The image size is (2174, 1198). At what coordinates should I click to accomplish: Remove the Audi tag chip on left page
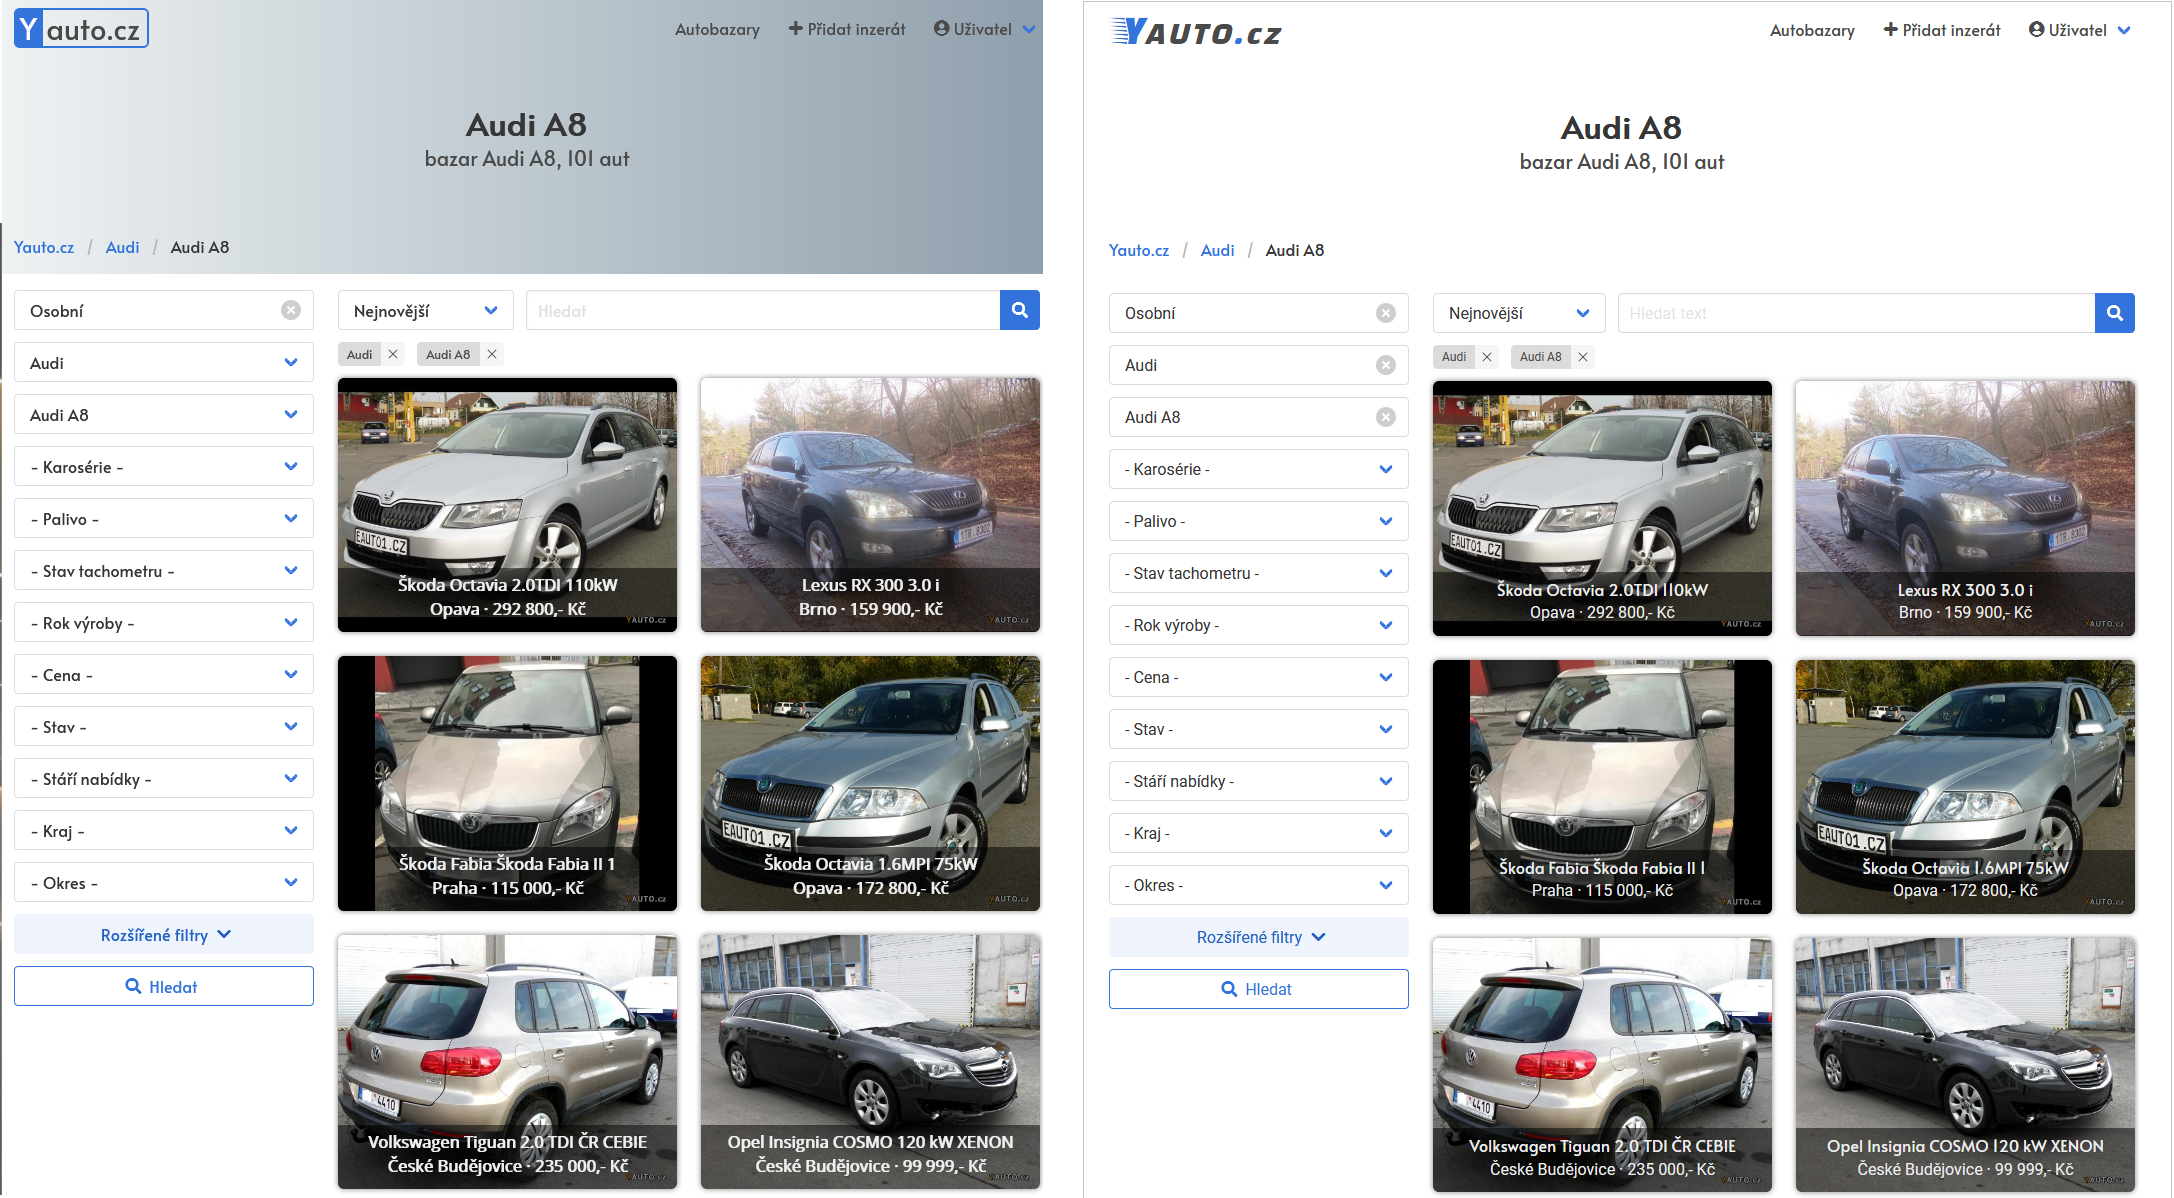(x=393, y=354)
